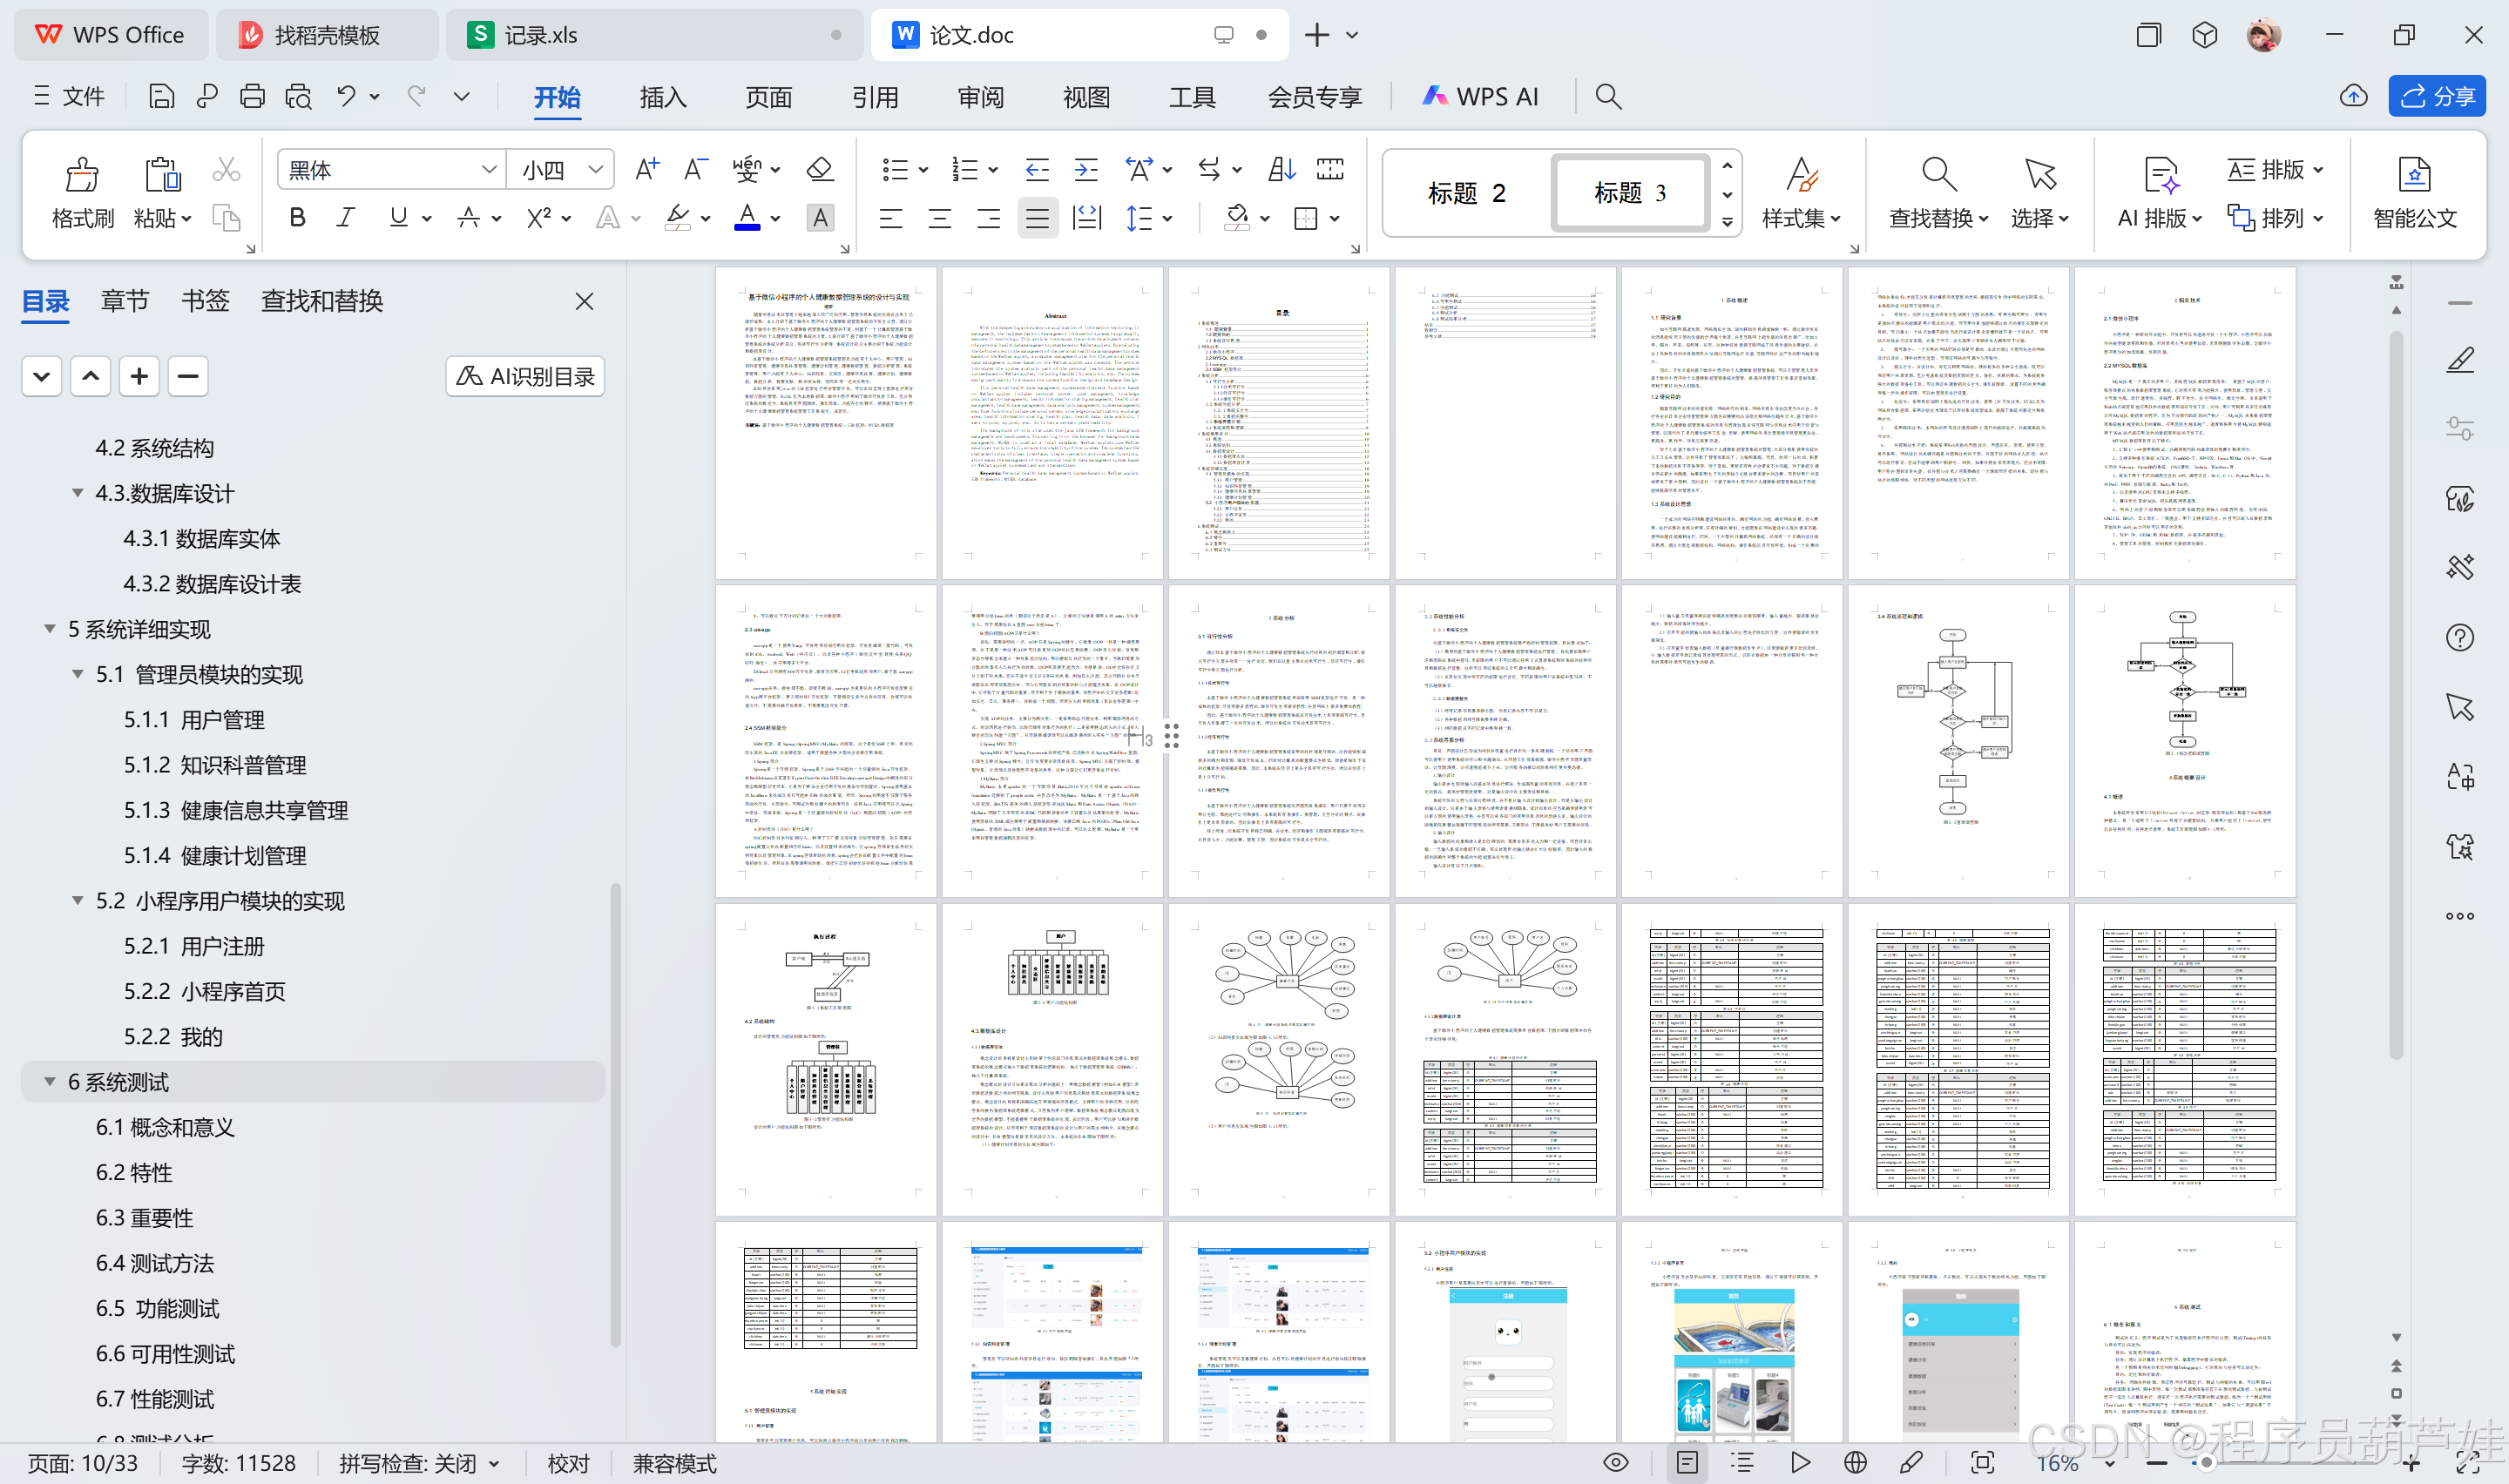2509x1484 pixels.
Task: Select justify paragraph button
Action: [1038, 218]
